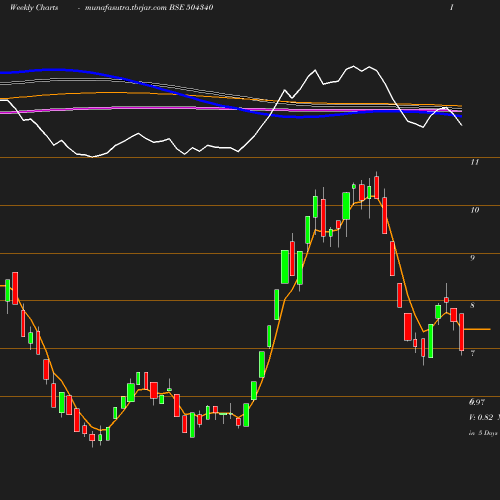Select the price axis label 10
The image size is (500, 500).
475,210
